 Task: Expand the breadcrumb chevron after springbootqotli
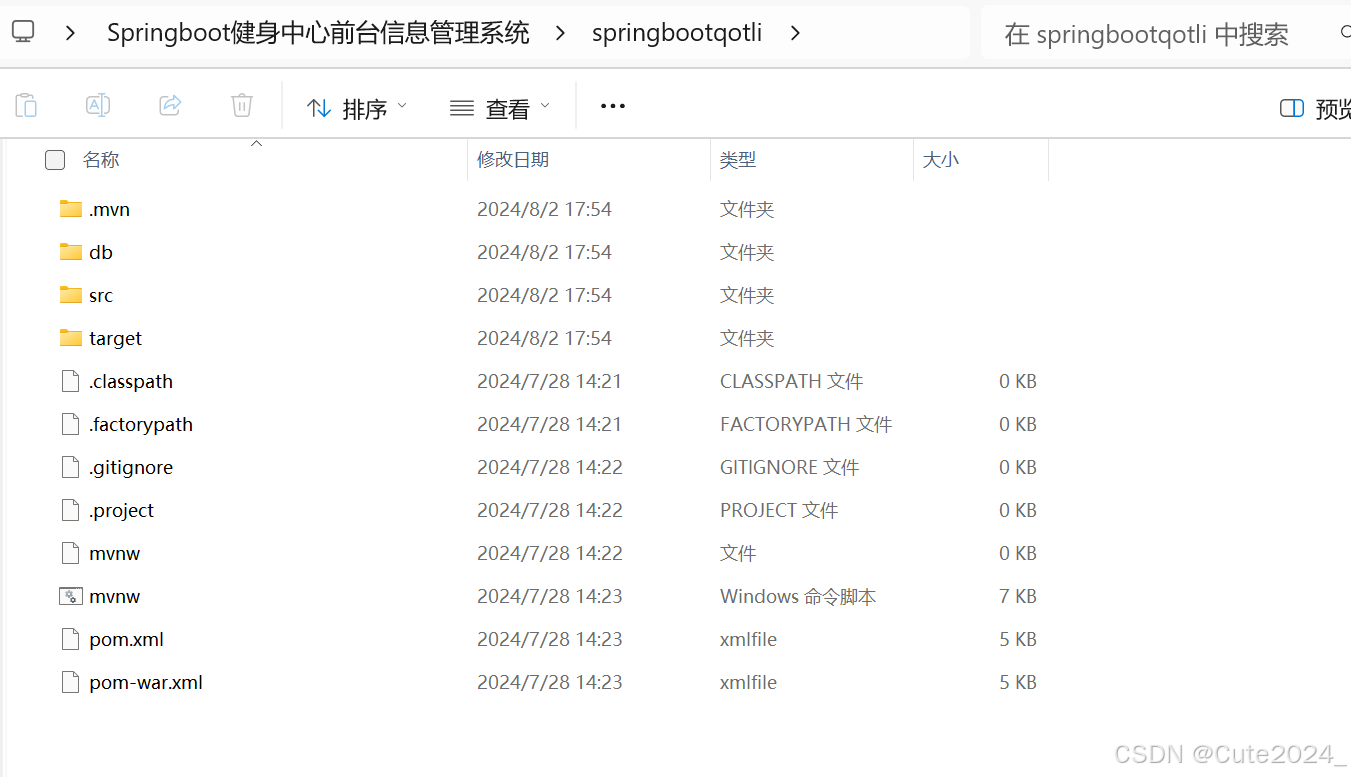pos(795,32)
